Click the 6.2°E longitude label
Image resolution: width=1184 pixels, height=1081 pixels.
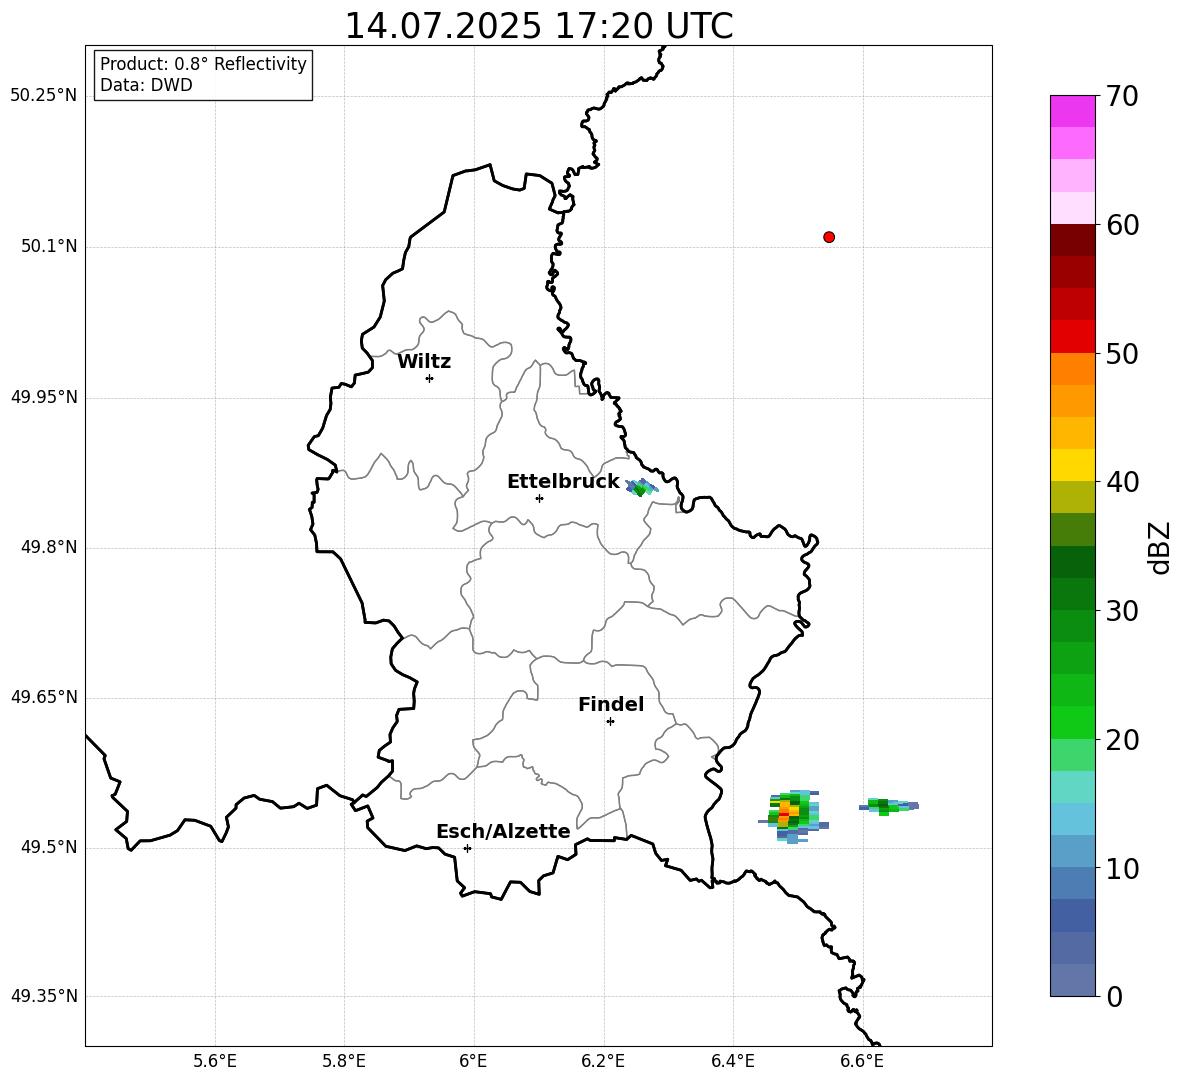pos(603,1061)
